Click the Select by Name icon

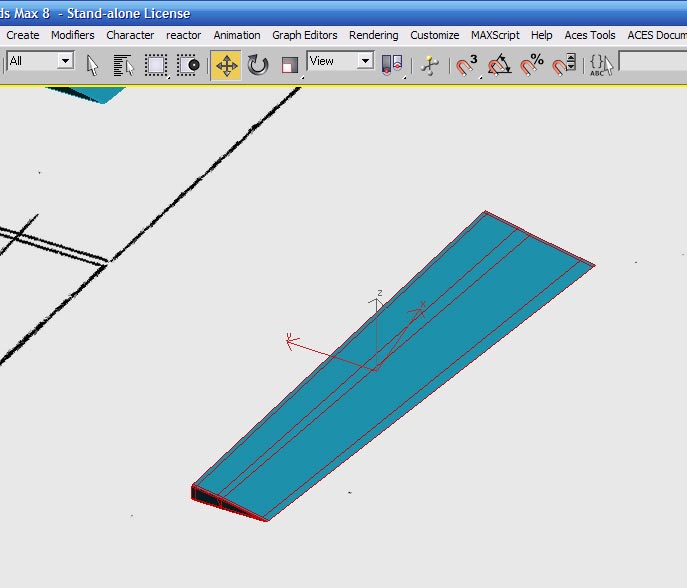coord(124,65)
